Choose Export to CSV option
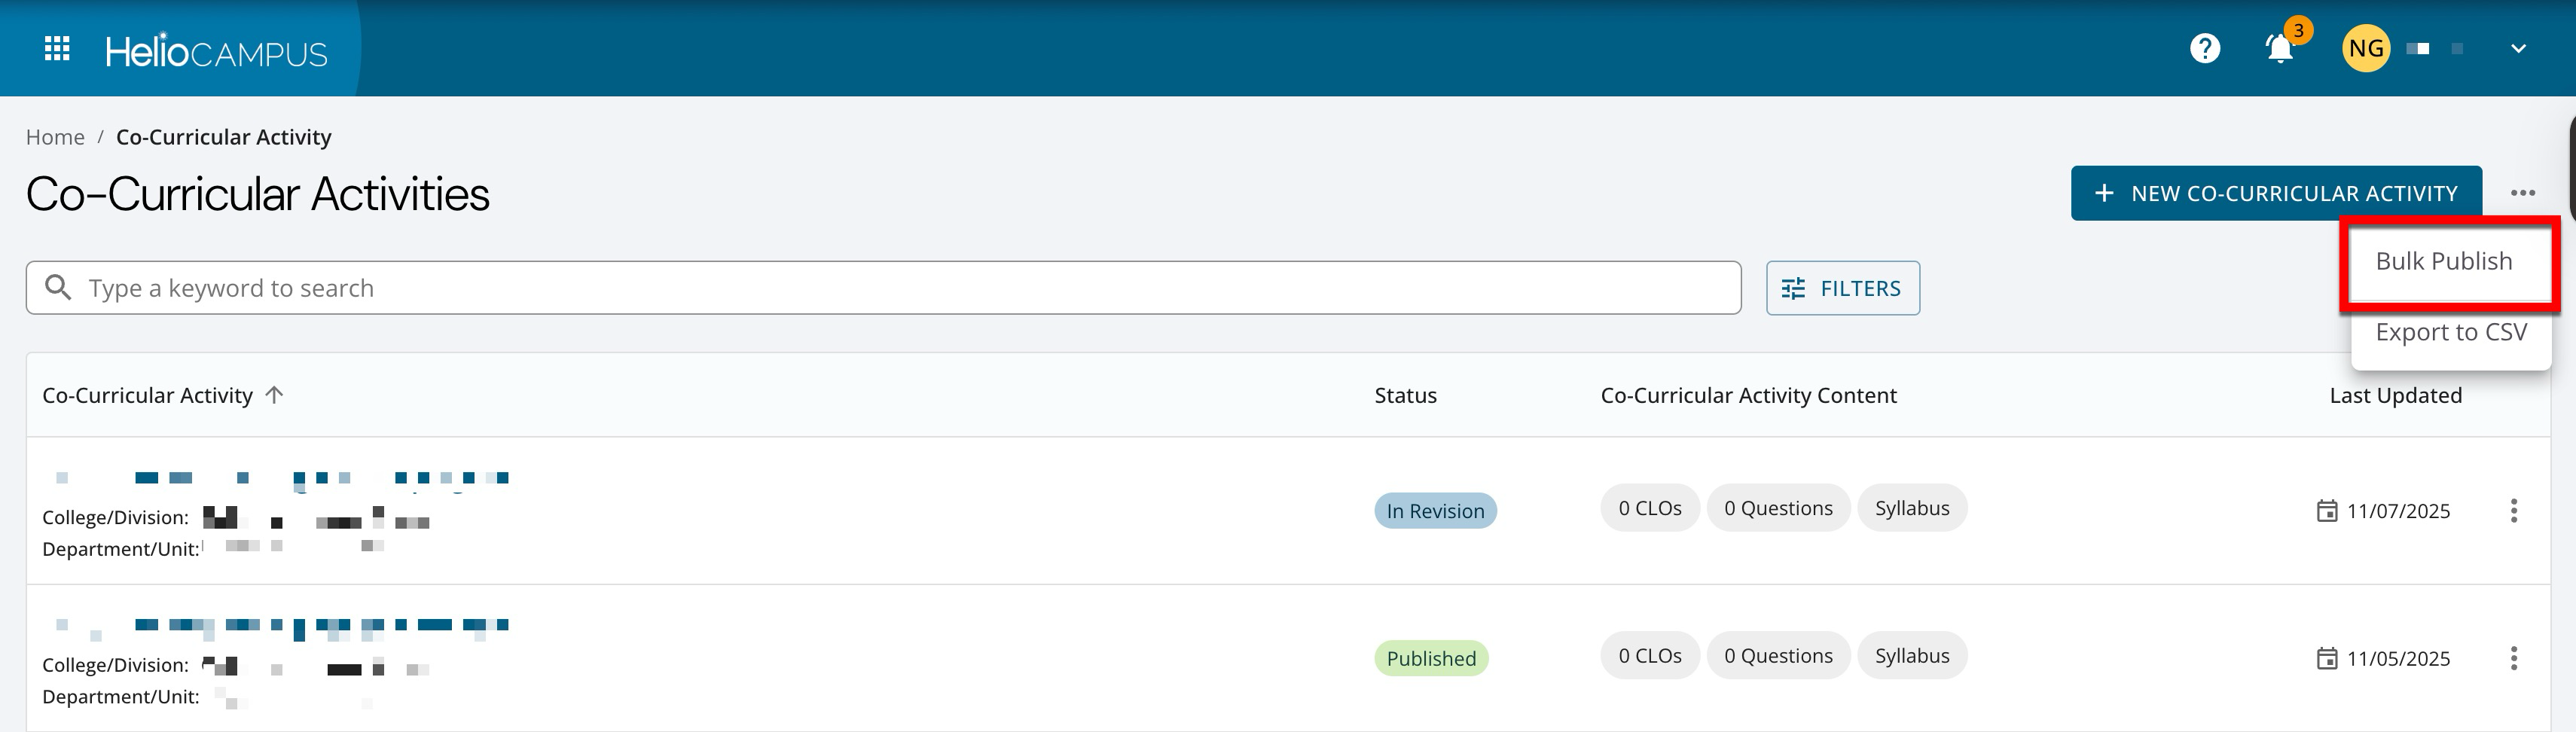Viewport: 2576px width, 732px height. [2450, 332]
